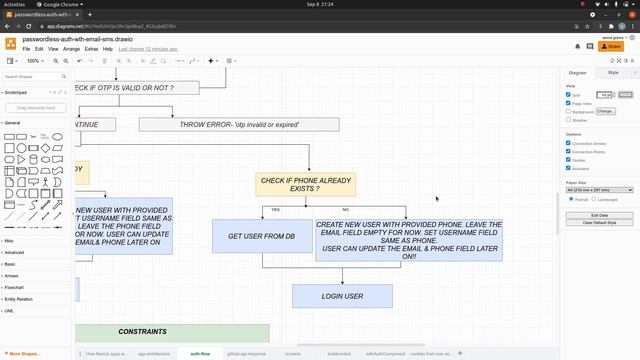
Task: Select the actor stick figure shape
Action: tap(45, 182)
